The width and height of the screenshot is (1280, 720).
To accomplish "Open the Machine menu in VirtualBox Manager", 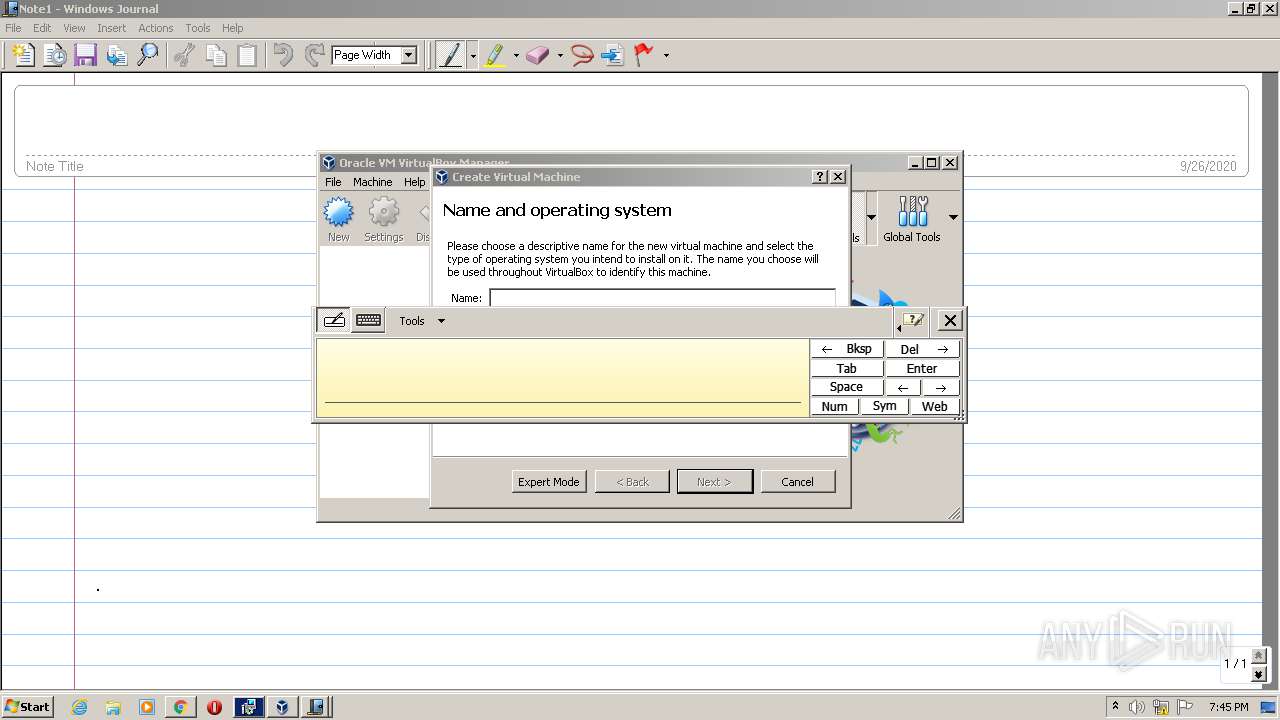I will pyautogui.click(x=372, y=182).
